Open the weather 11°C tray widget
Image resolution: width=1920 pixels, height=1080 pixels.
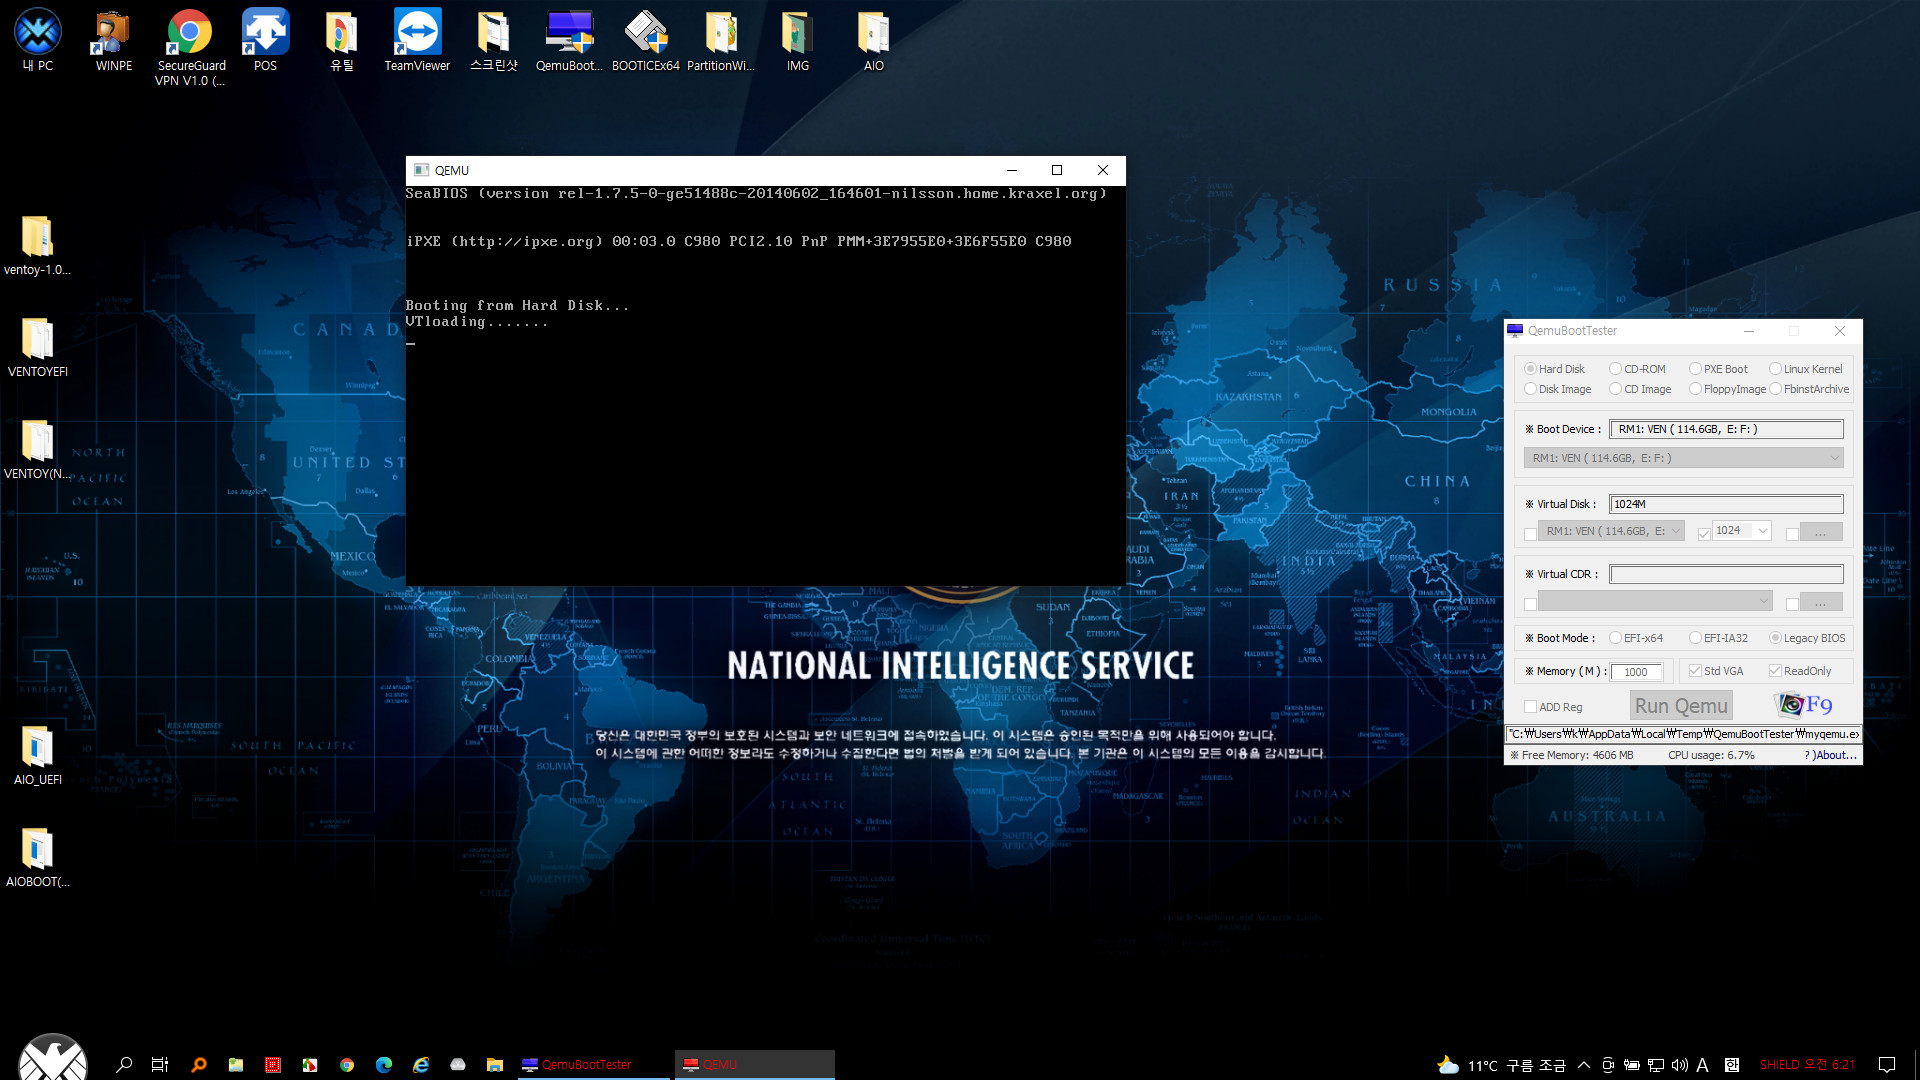[x=1501, y=1065]
